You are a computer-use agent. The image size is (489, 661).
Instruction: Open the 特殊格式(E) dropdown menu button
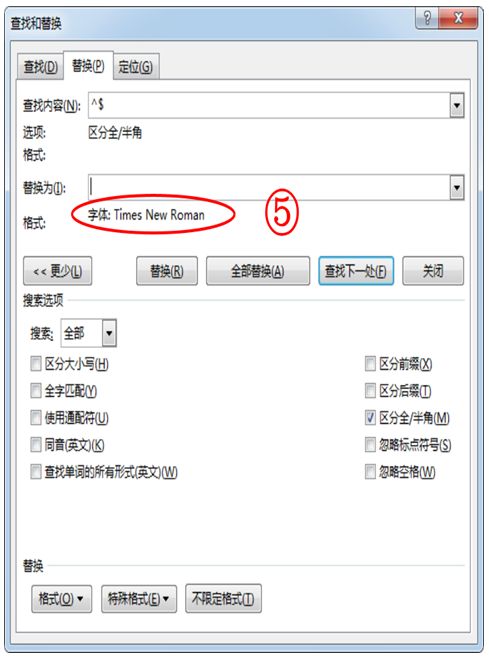point(139,598)
